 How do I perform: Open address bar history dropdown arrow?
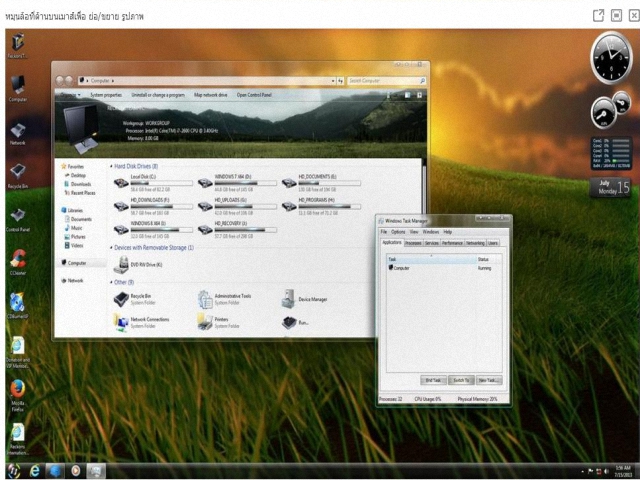tap(333, 81)
